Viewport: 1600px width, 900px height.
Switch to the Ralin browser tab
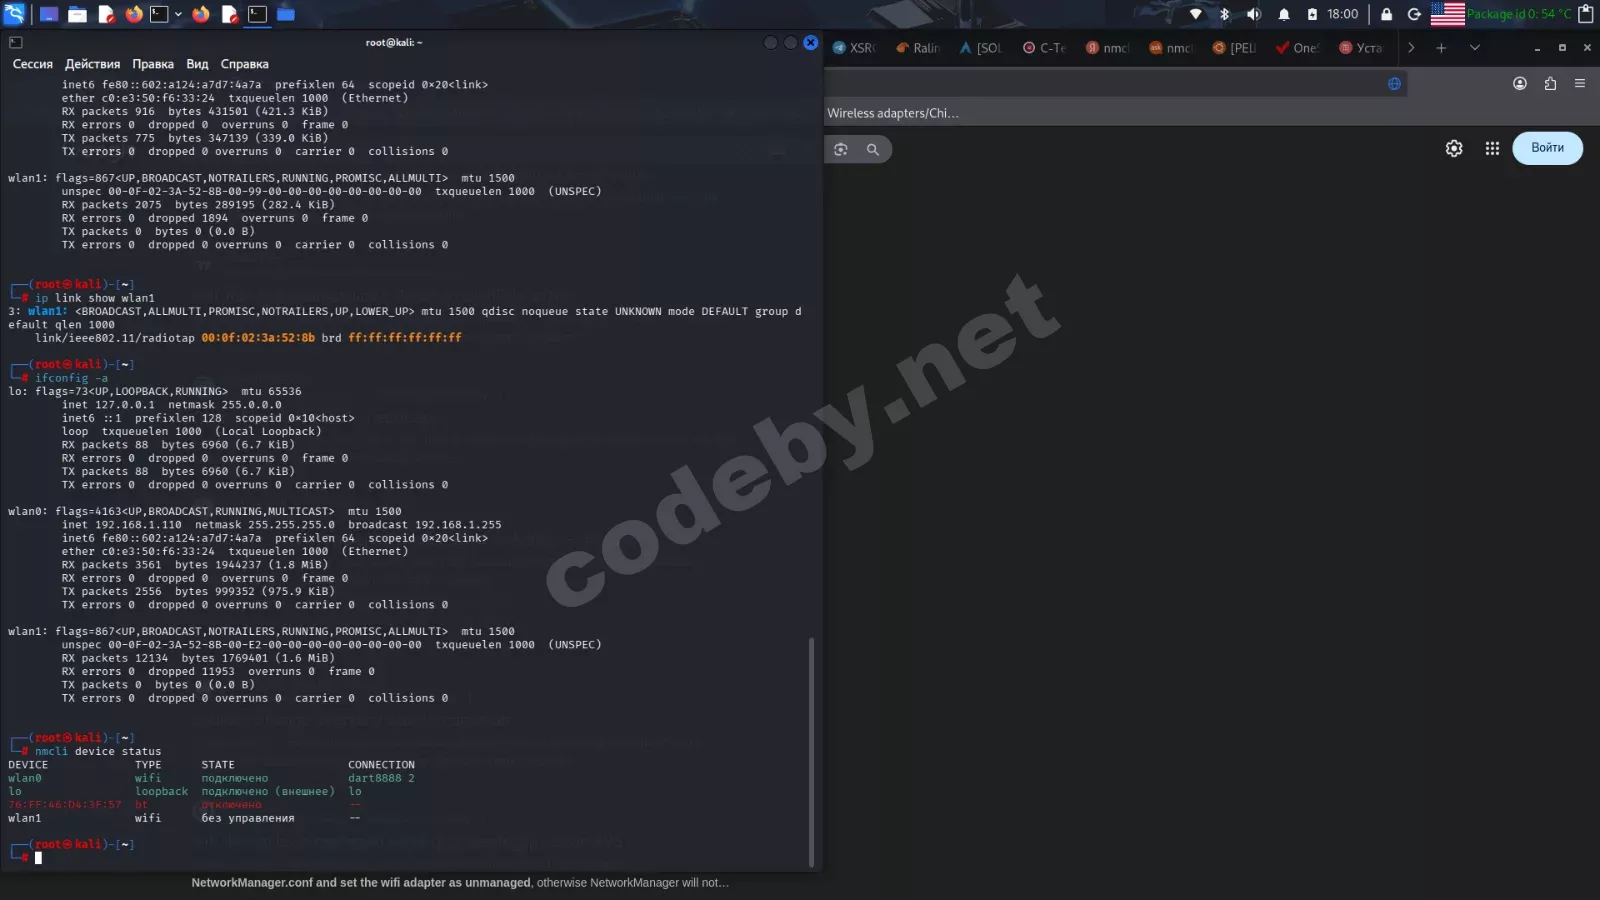point(918,48)
